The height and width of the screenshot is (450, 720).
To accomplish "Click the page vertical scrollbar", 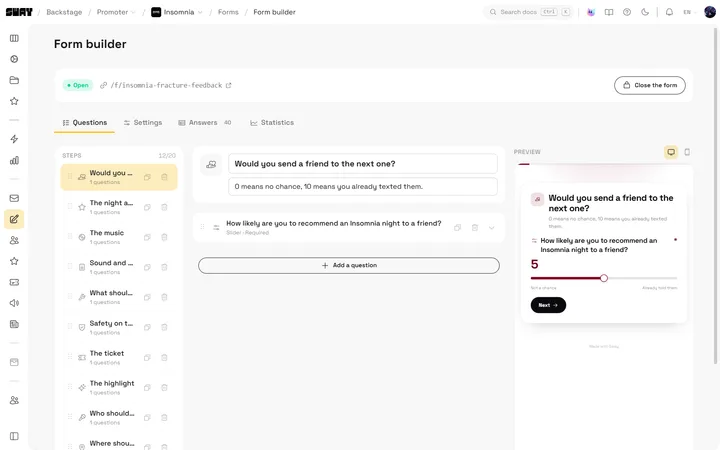I will pos(715,195).
